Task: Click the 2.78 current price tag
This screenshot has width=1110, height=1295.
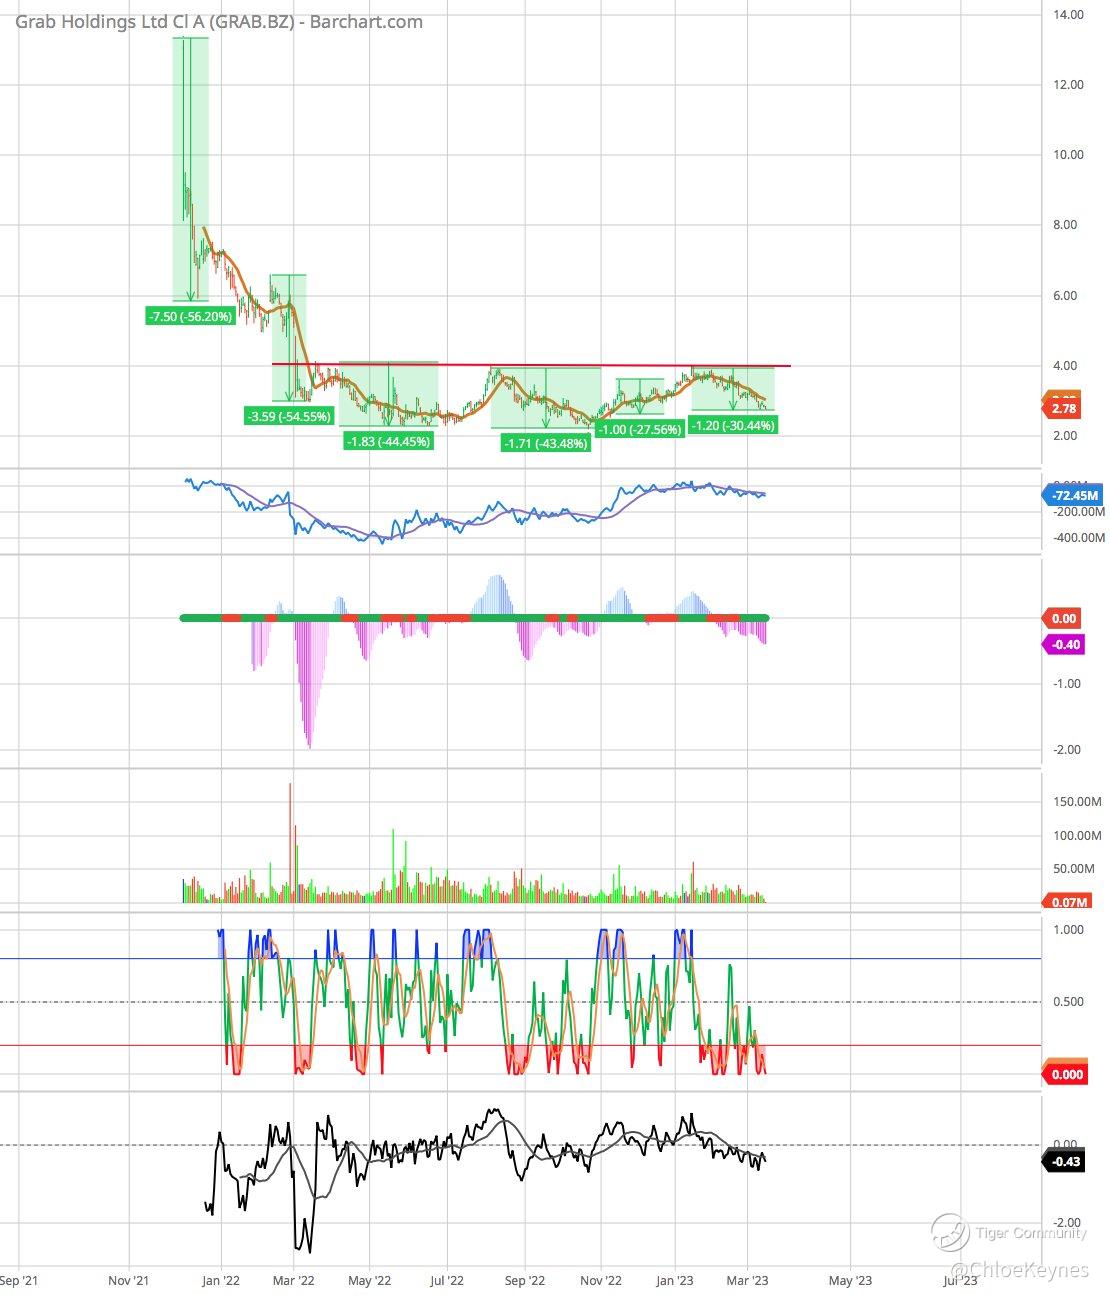Action: (x=1064, y=409)
